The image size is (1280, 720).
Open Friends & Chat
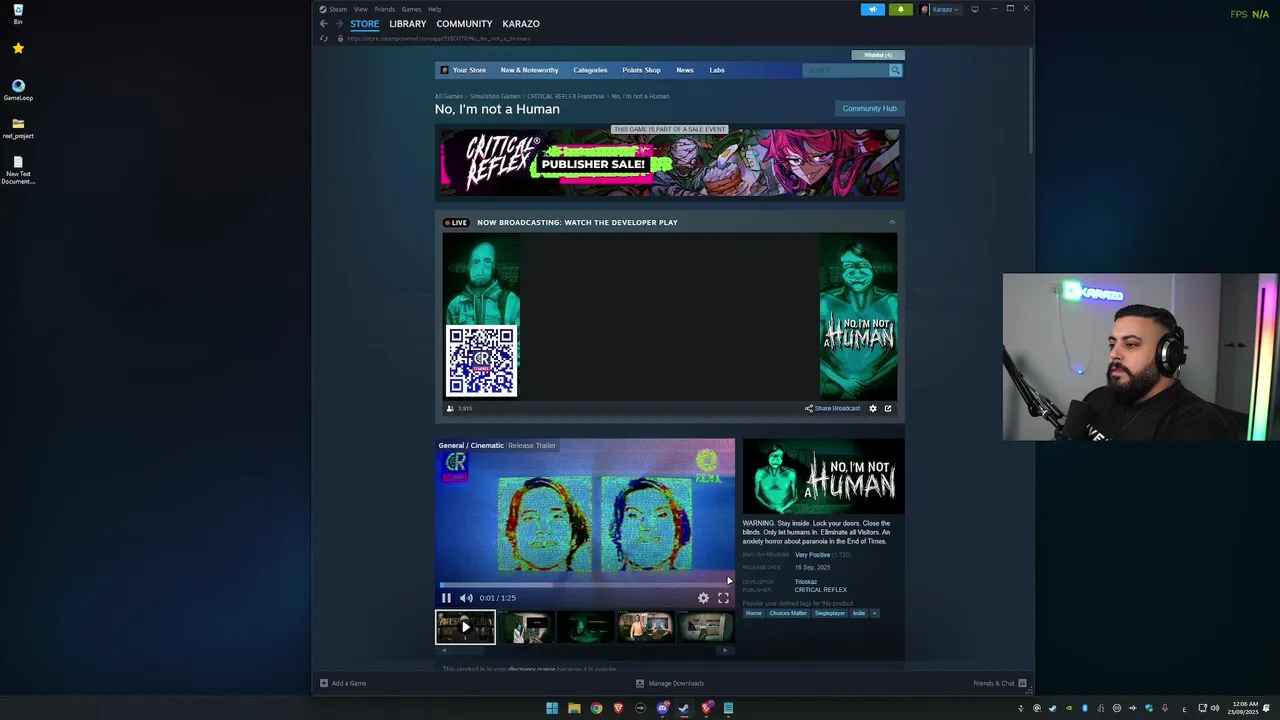(x=1000, y=683)
